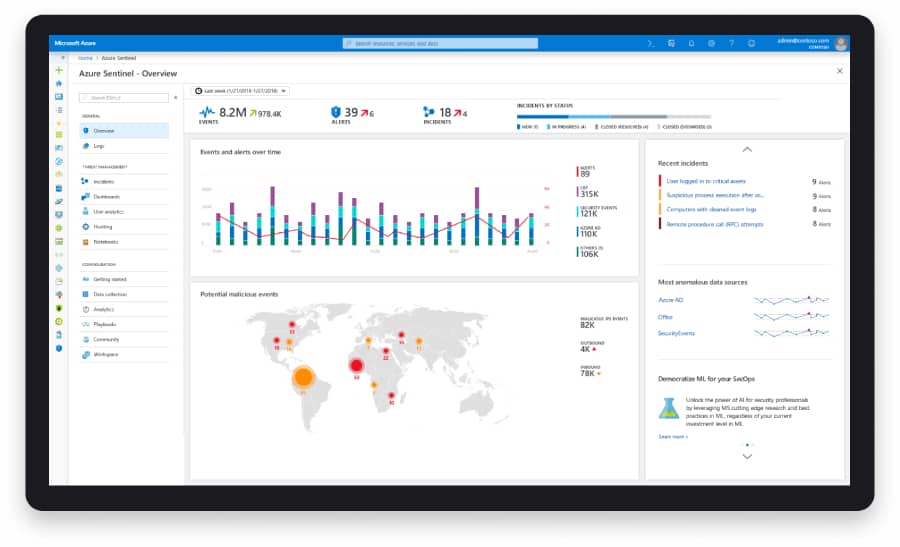The image size is (900, 547).
Task: Click the green plus create resource icon
Action: [x=59, y=71]
